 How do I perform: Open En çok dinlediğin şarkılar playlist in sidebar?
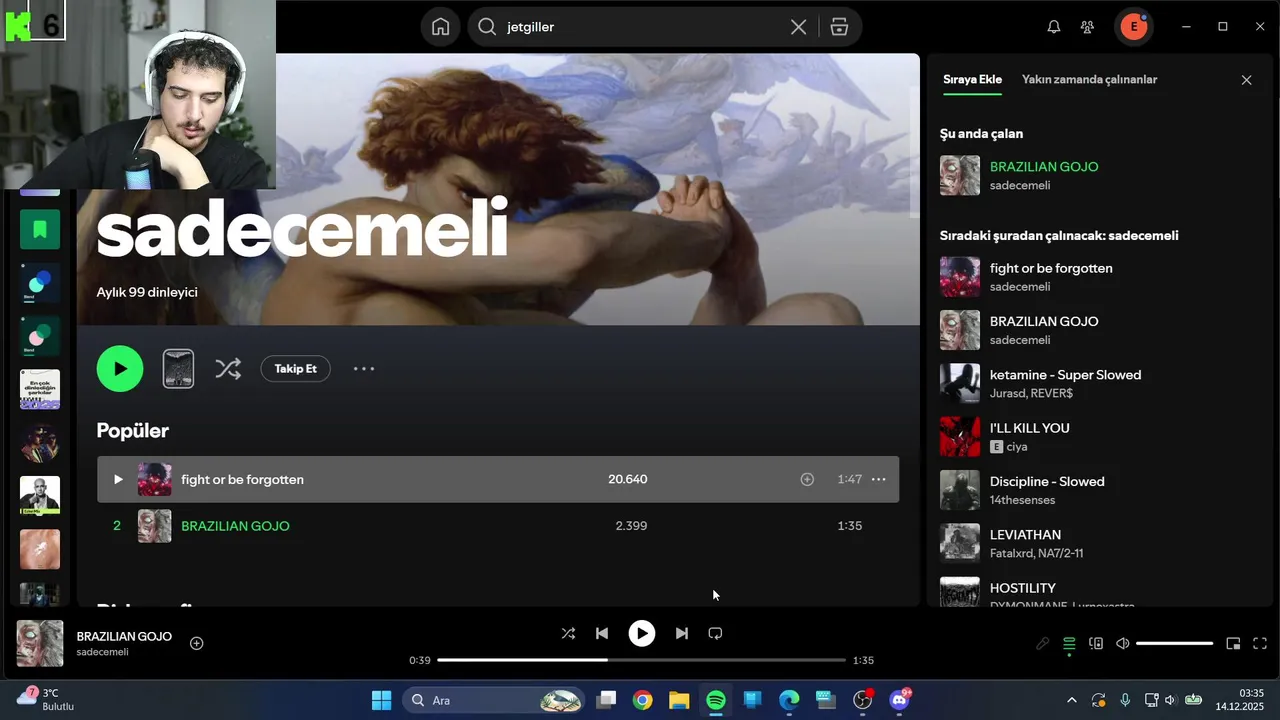[x=40, y=389]
